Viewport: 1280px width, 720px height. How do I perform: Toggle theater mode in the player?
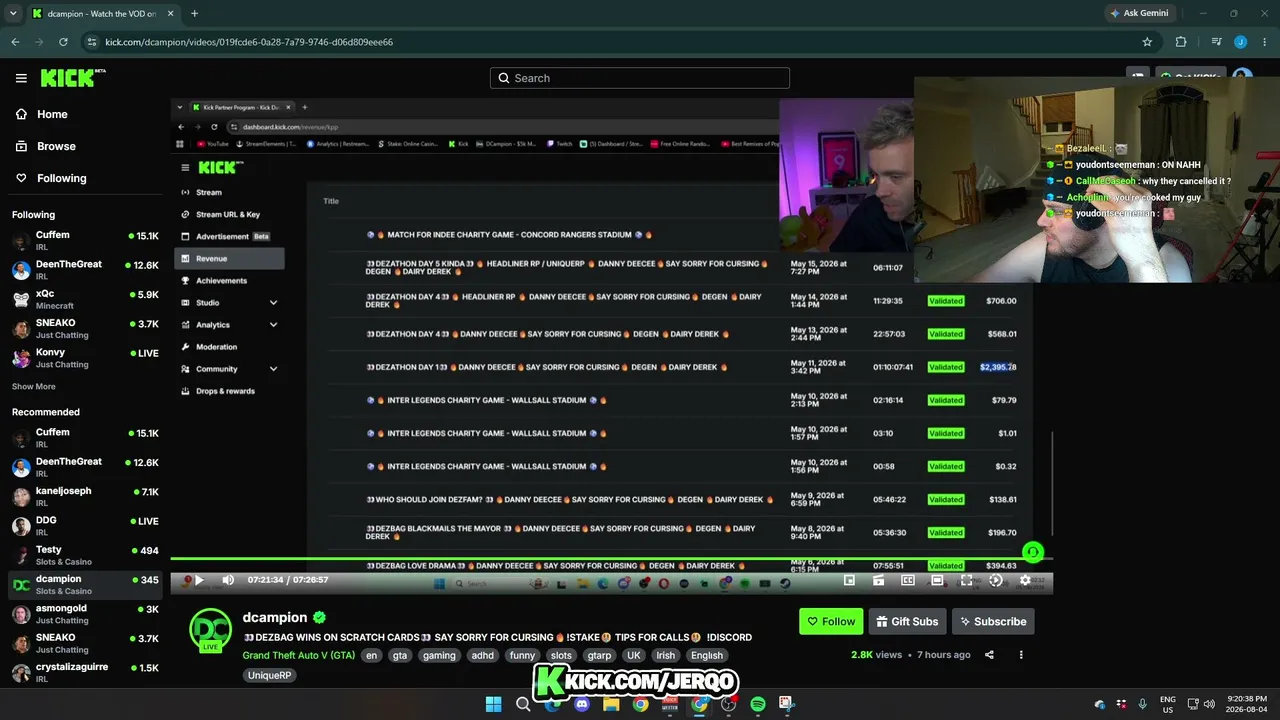(x=937, y=580)
